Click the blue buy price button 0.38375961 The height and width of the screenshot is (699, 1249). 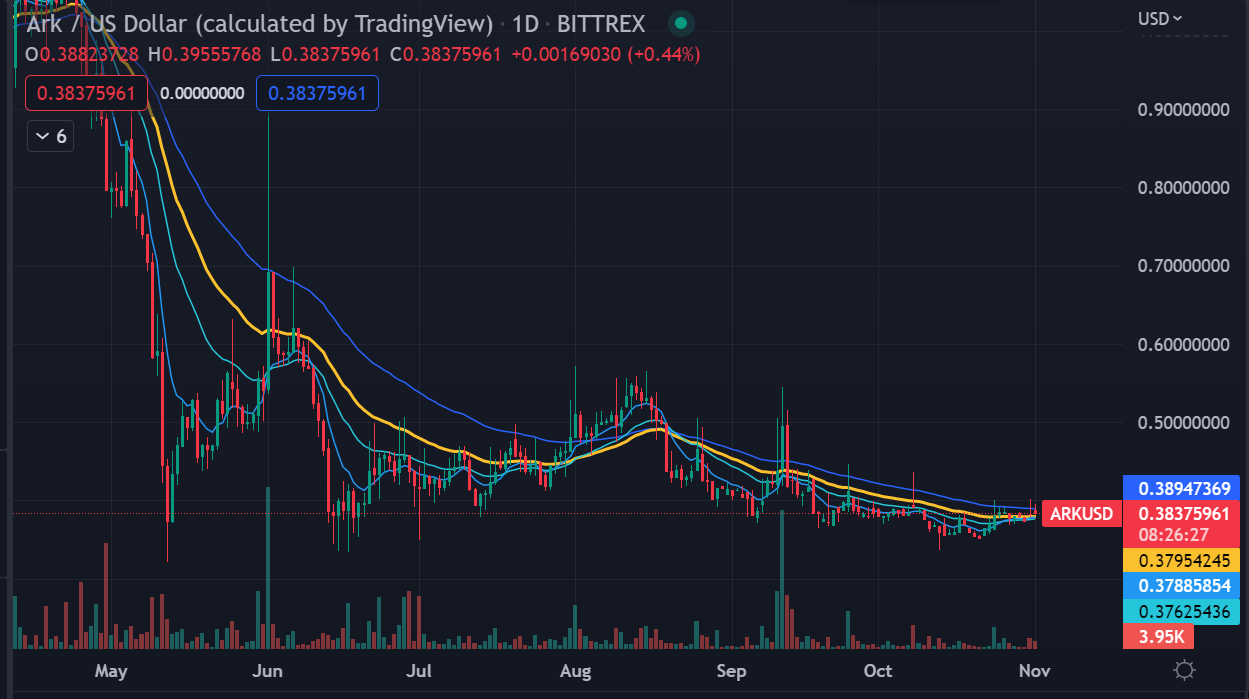click(317, 92)
